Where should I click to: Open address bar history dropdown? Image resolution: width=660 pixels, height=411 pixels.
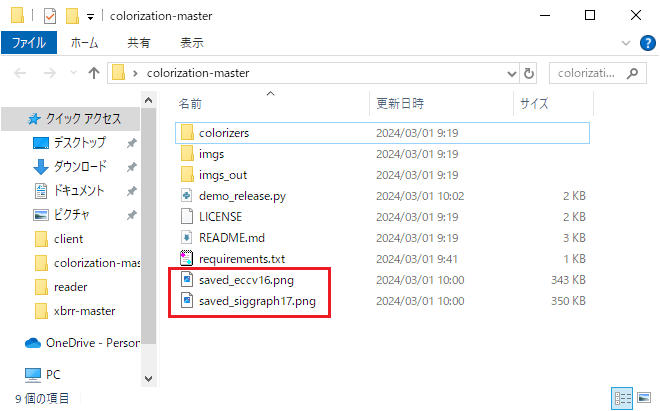click(x=512, y=74)
